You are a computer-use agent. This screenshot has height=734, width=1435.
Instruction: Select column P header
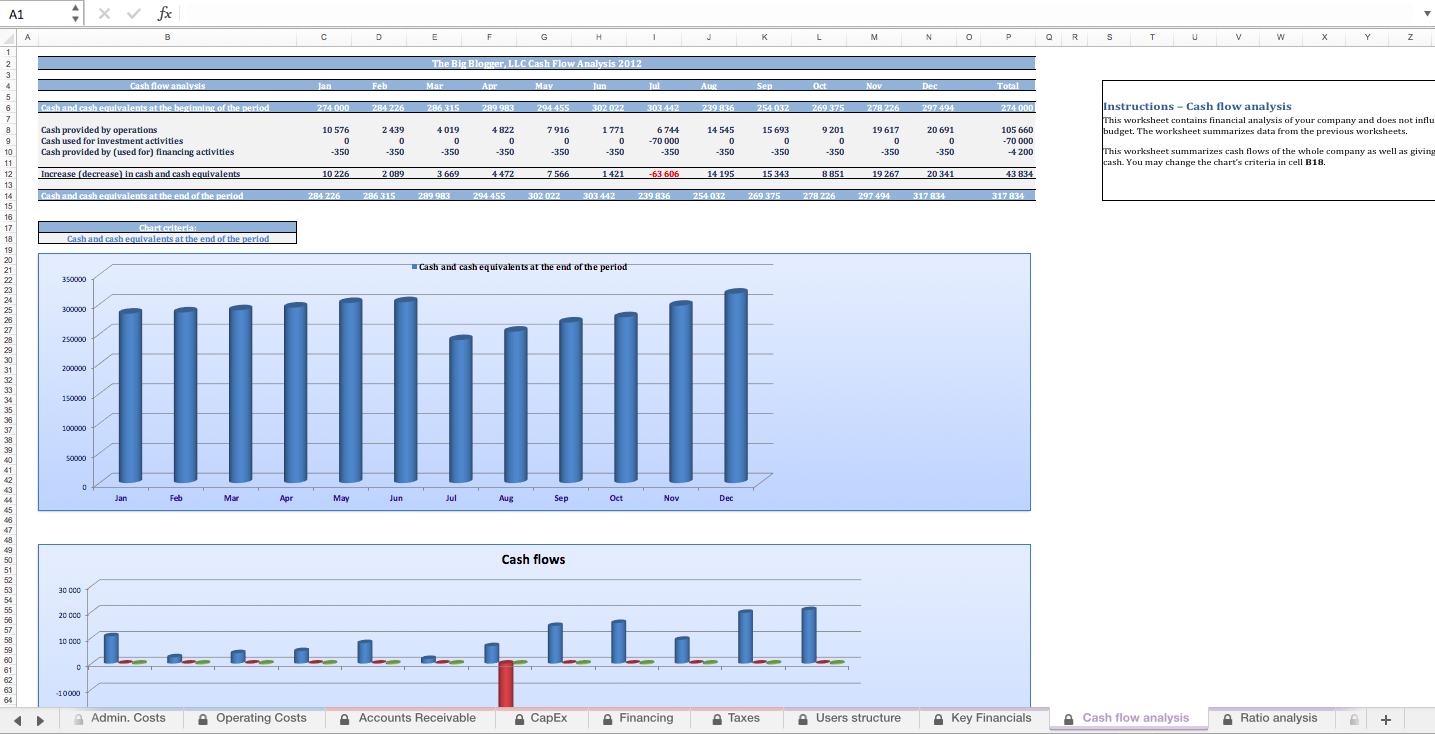(x=1008, y=37)
